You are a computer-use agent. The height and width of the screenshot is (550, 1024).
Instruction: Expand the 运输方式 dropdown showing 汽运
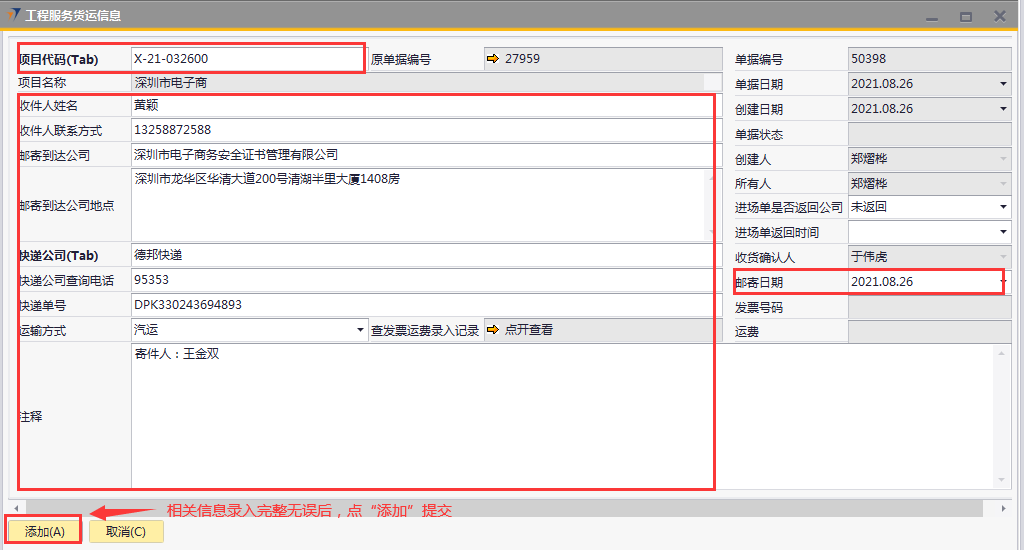360,330
